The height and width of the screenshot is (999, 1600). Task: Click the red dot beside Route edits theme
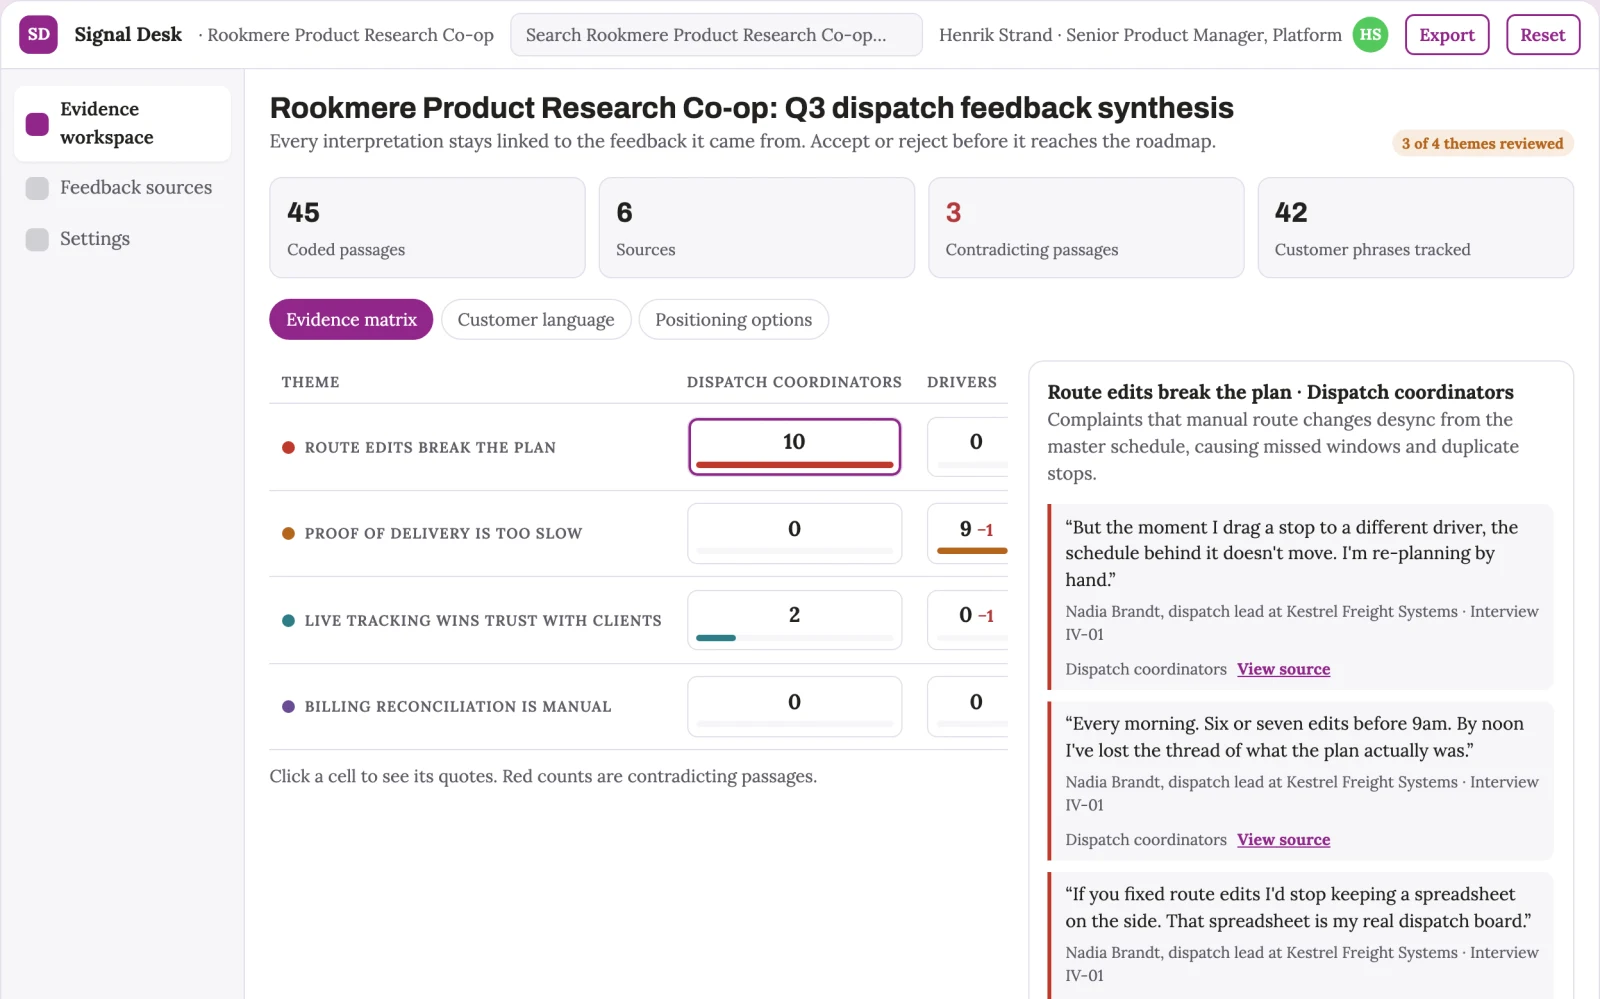coord(288,448)
